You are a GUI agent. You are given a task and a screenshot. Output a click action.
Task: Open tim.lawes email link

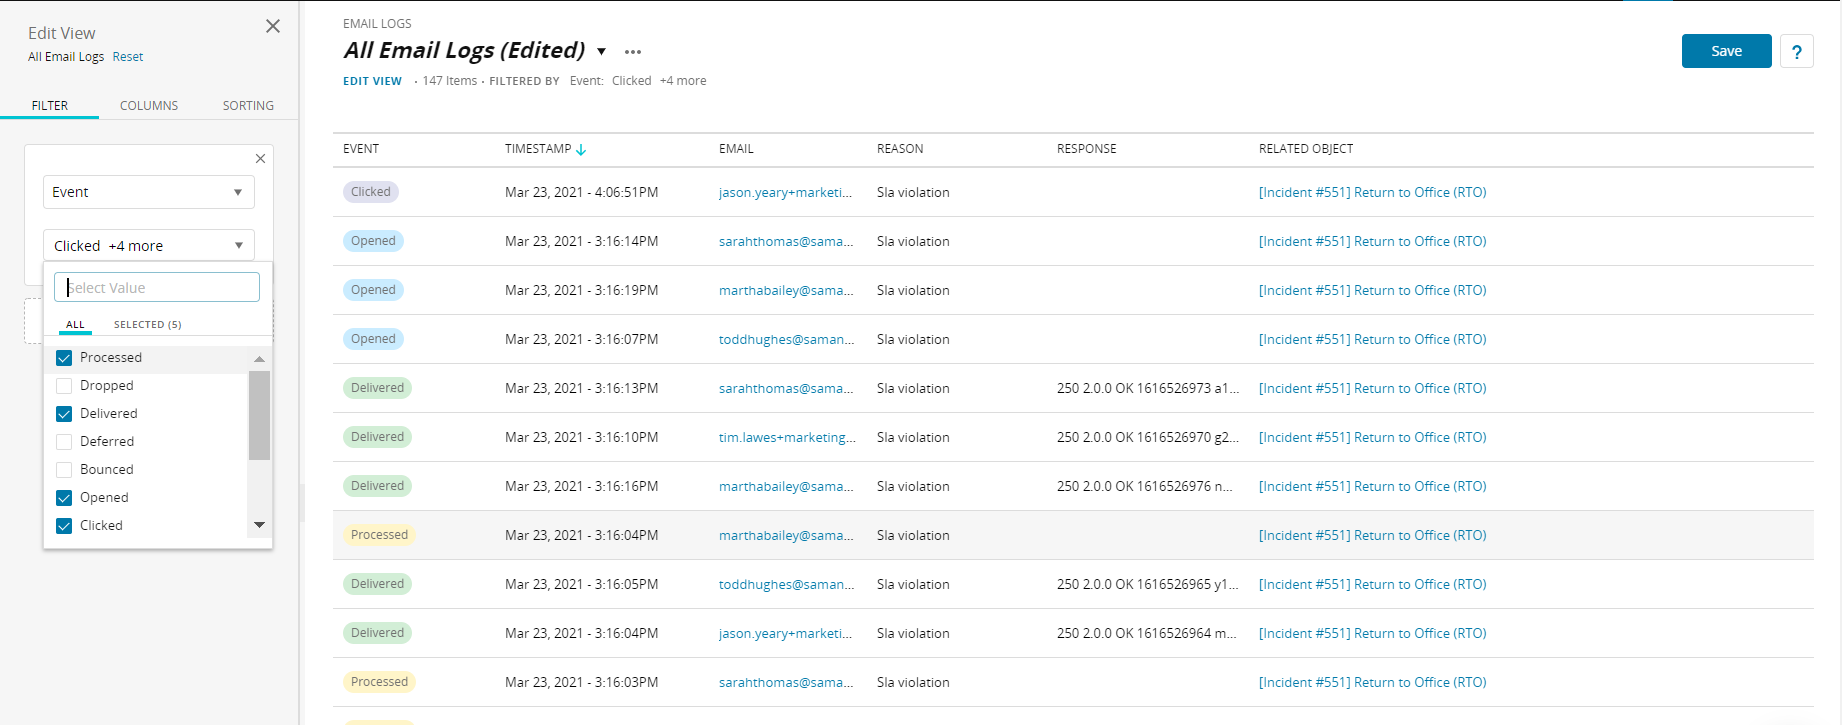[x=787, y=437]
